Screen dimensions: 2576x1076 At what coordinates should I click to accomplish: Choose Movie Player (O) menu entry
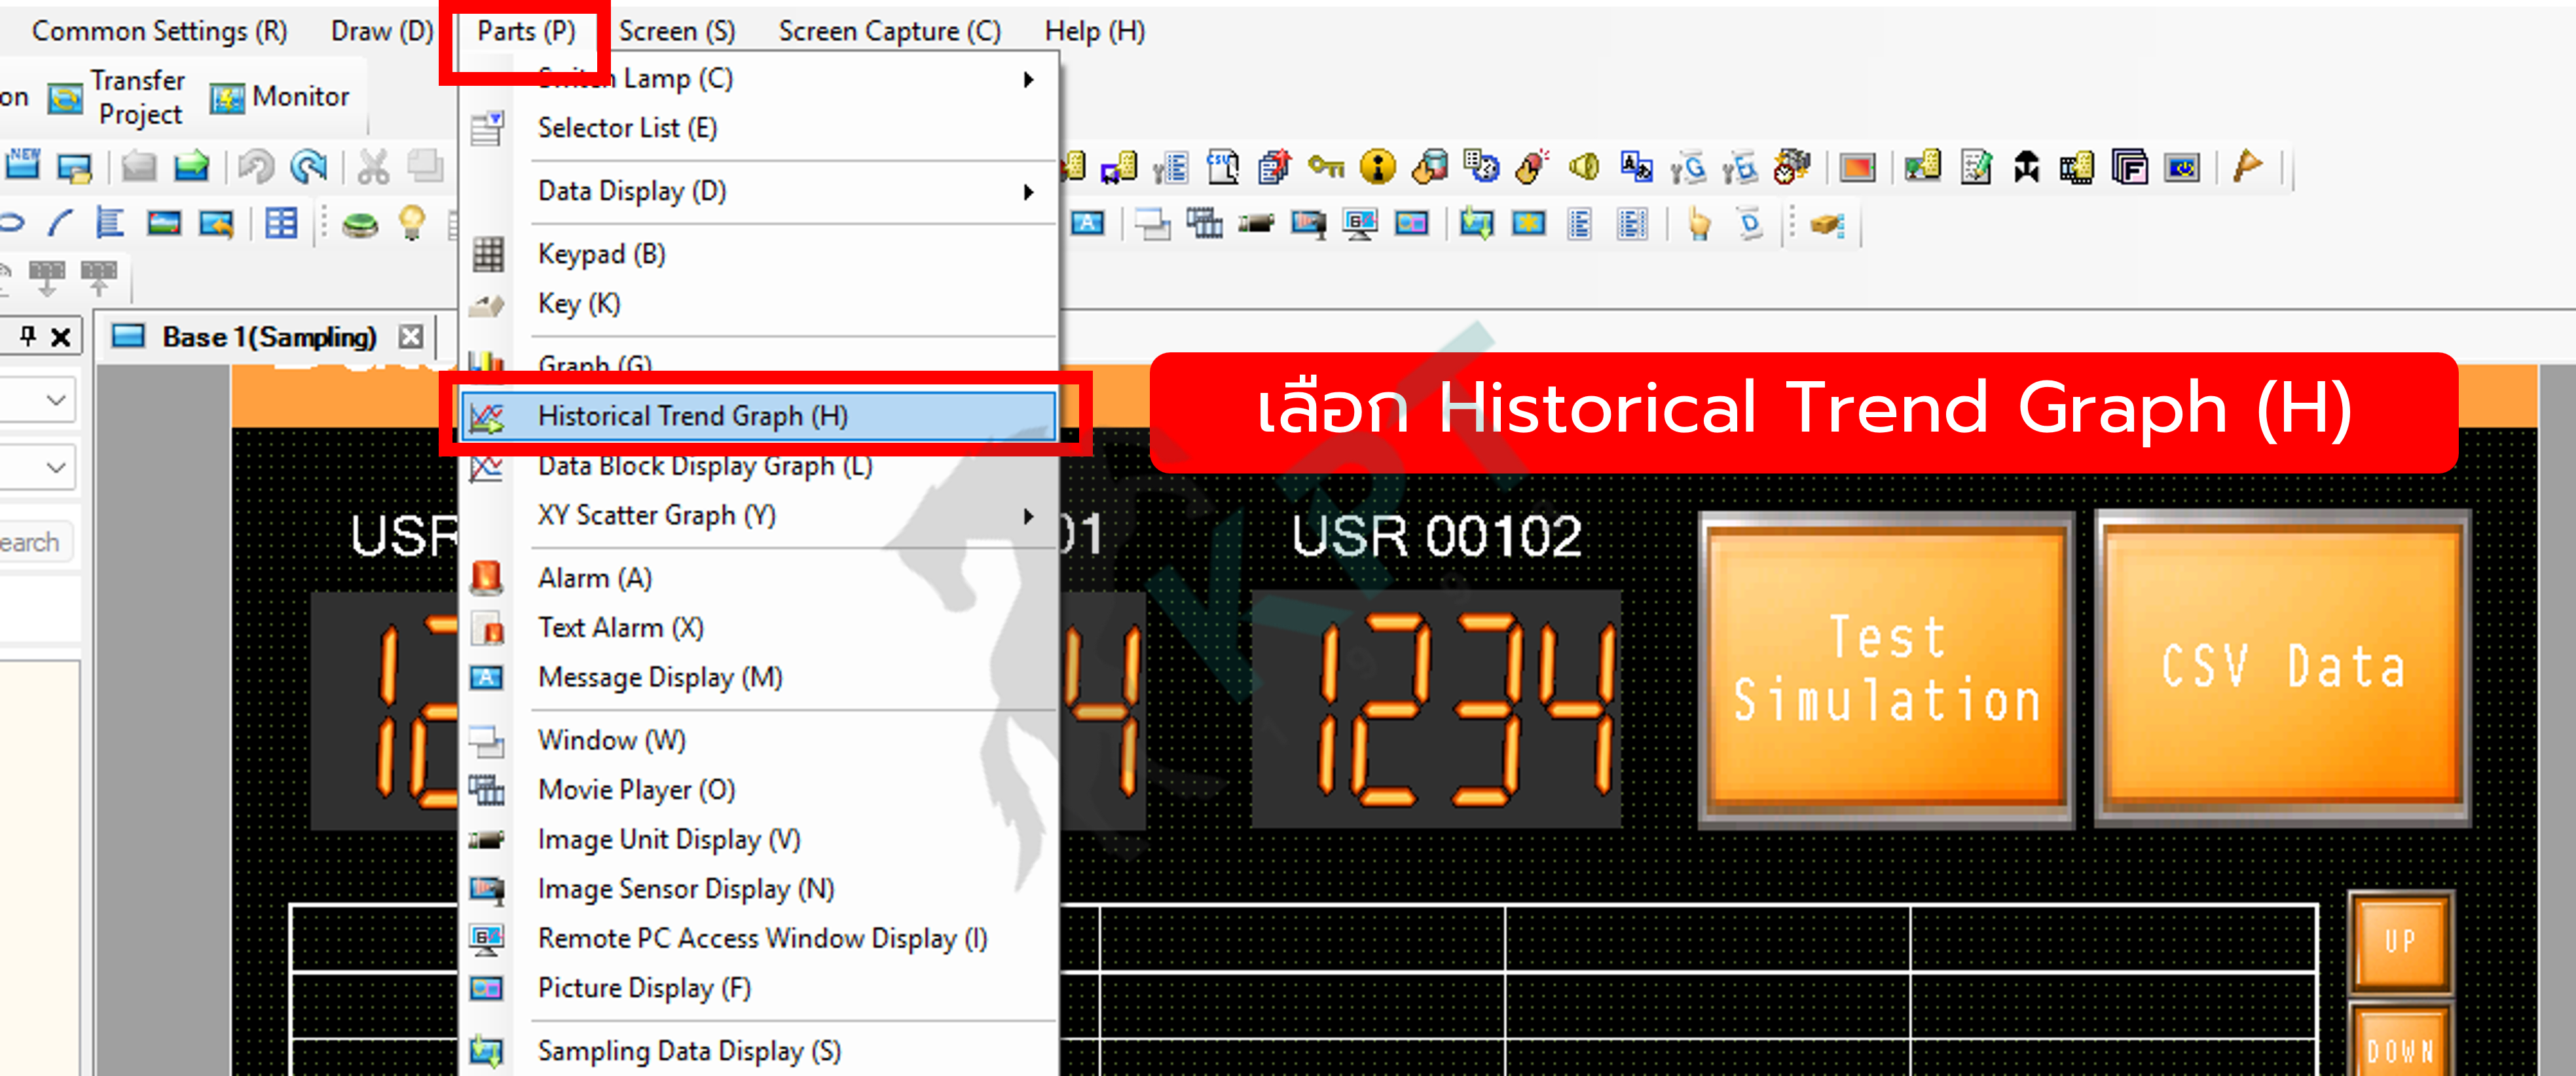point(758,790)
